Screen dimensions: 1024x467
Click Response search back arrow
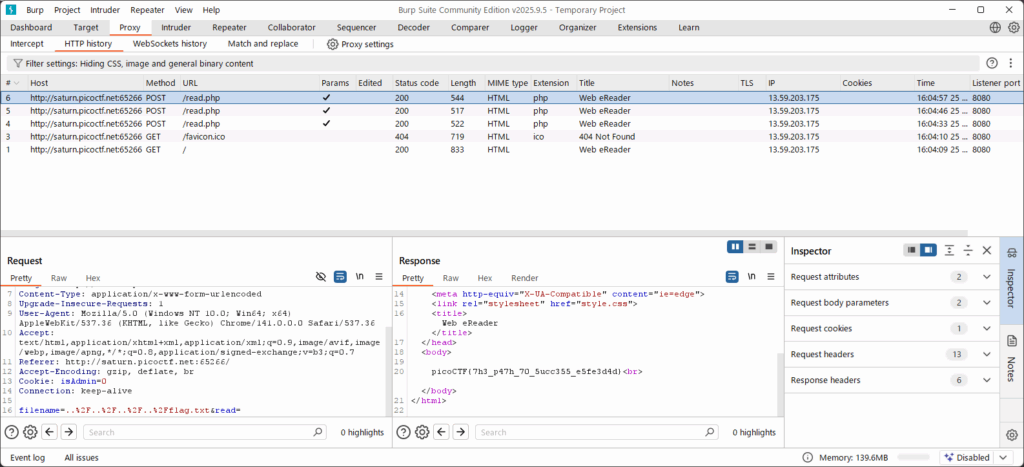point(441,432)
